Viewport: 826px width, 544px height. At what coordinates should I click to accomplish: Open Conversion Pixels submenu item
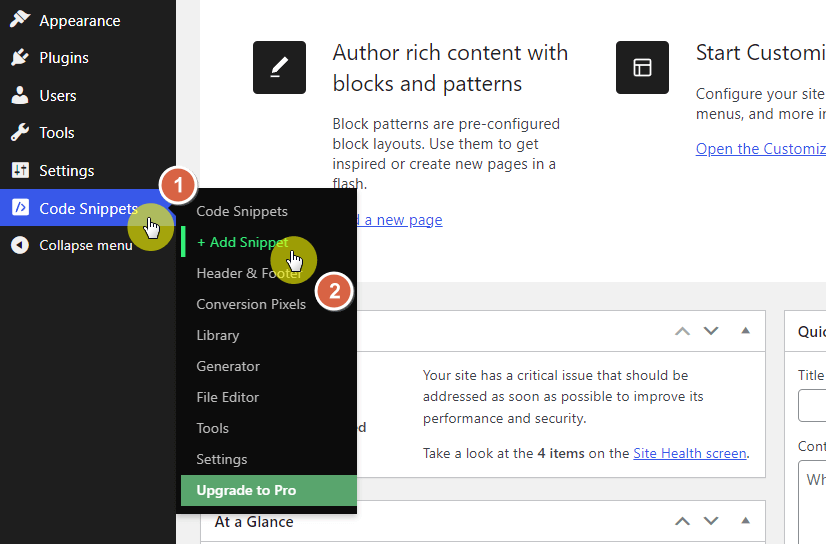(251, 304)
